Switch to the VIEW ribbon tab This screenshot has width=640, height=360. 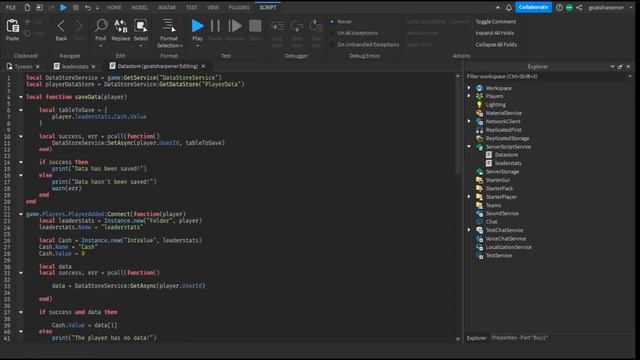[x=213, y=7]
